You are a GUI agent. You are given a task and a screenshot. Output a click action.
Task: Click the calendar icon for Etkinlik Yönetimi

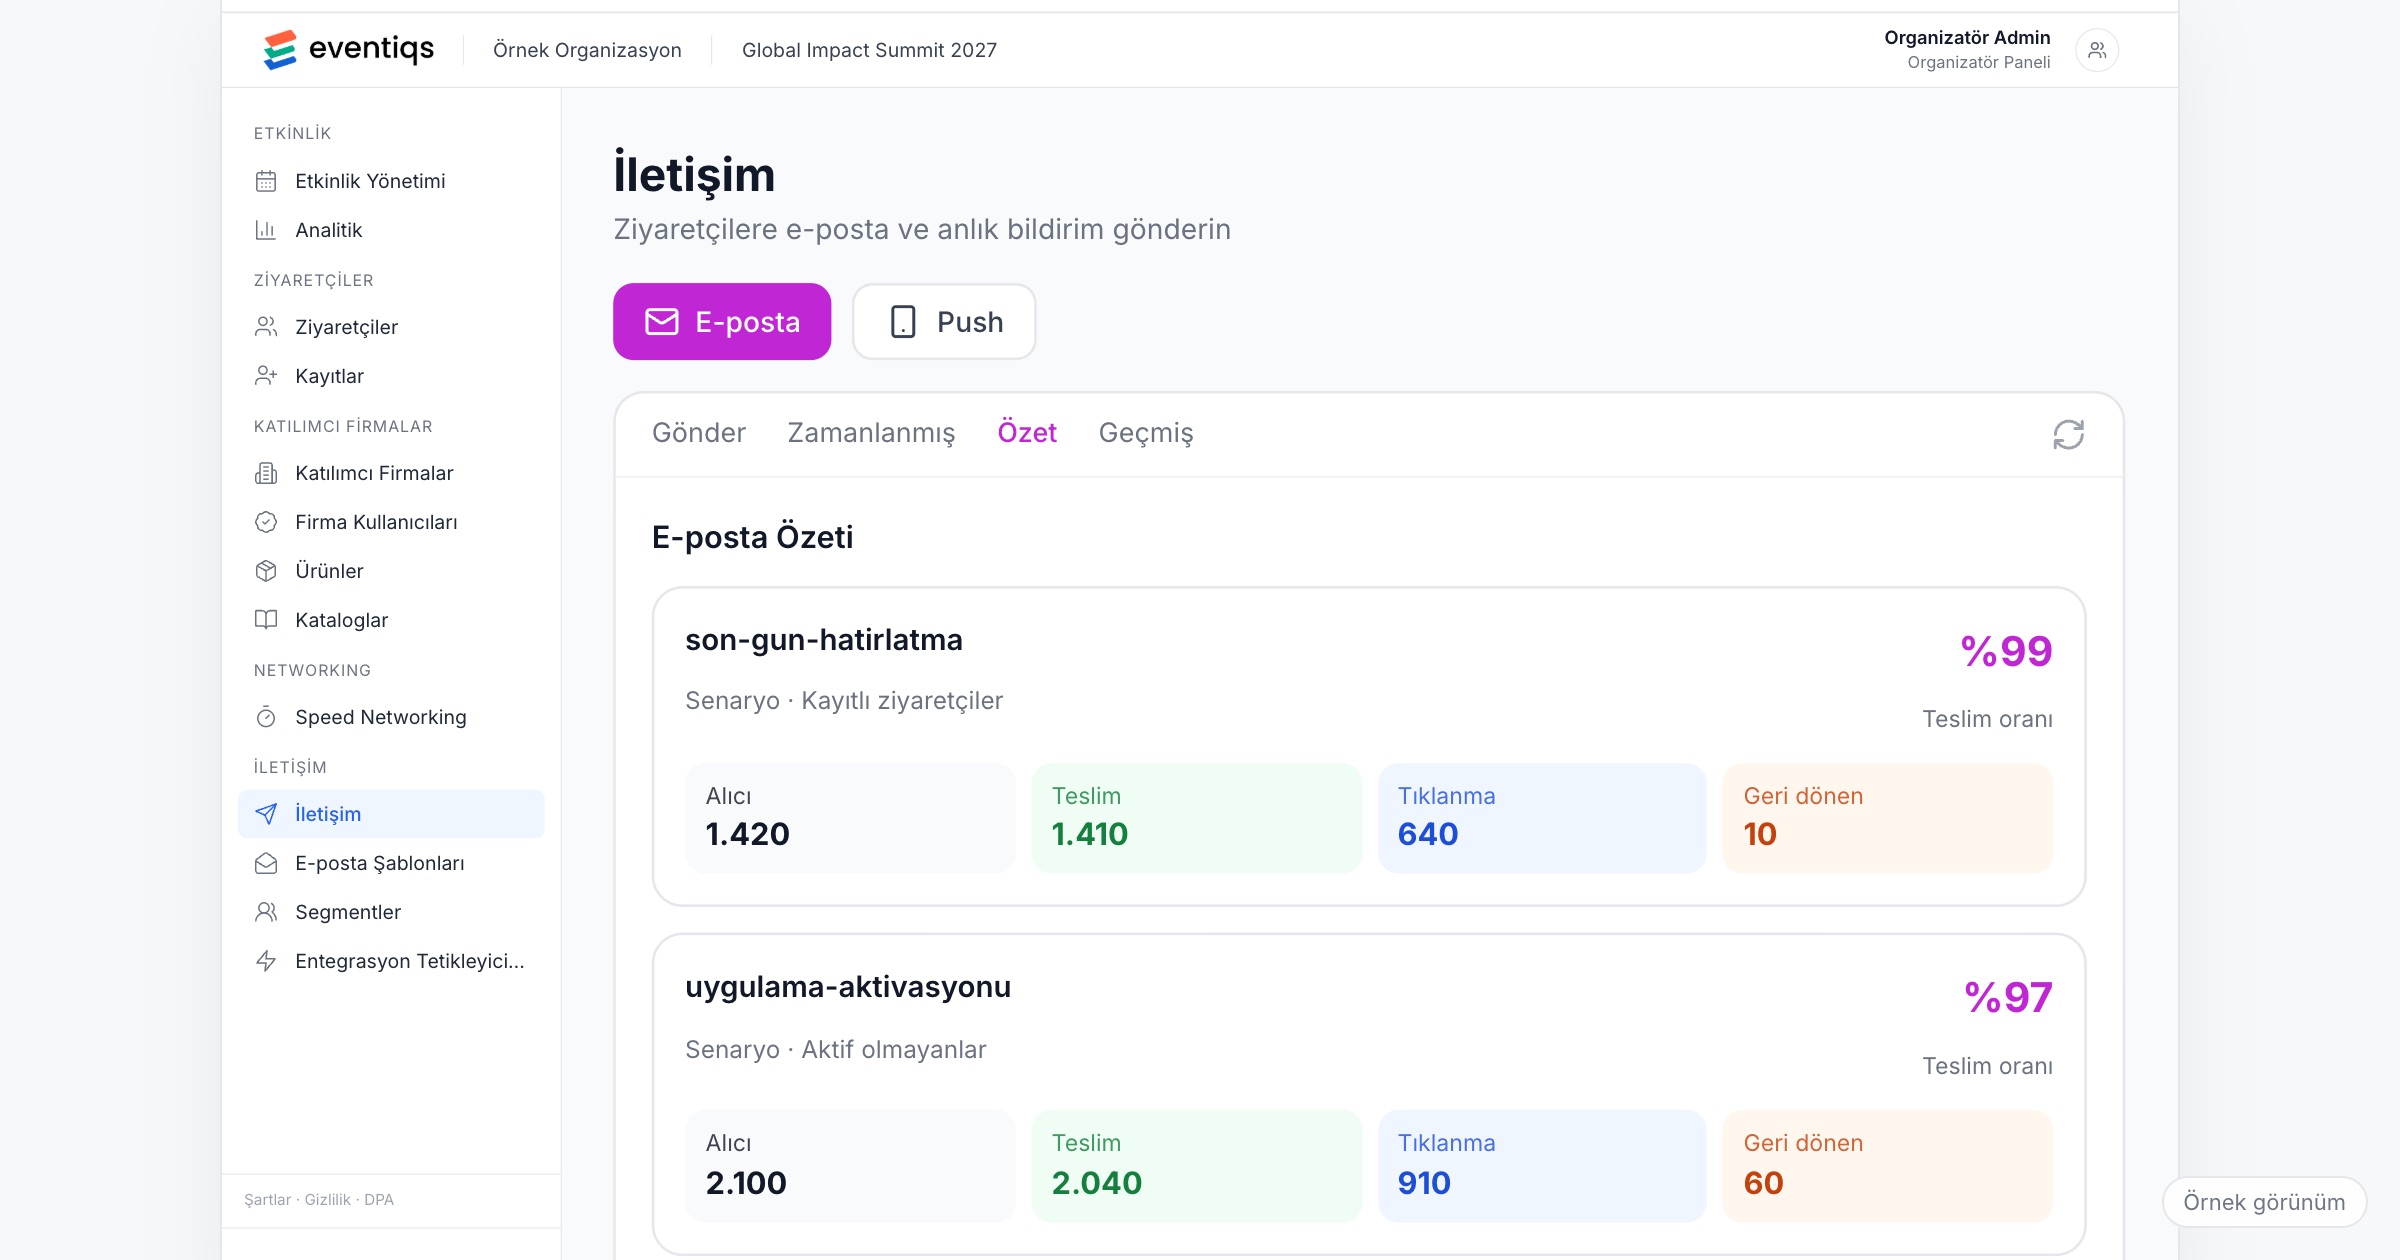point(266,181)
